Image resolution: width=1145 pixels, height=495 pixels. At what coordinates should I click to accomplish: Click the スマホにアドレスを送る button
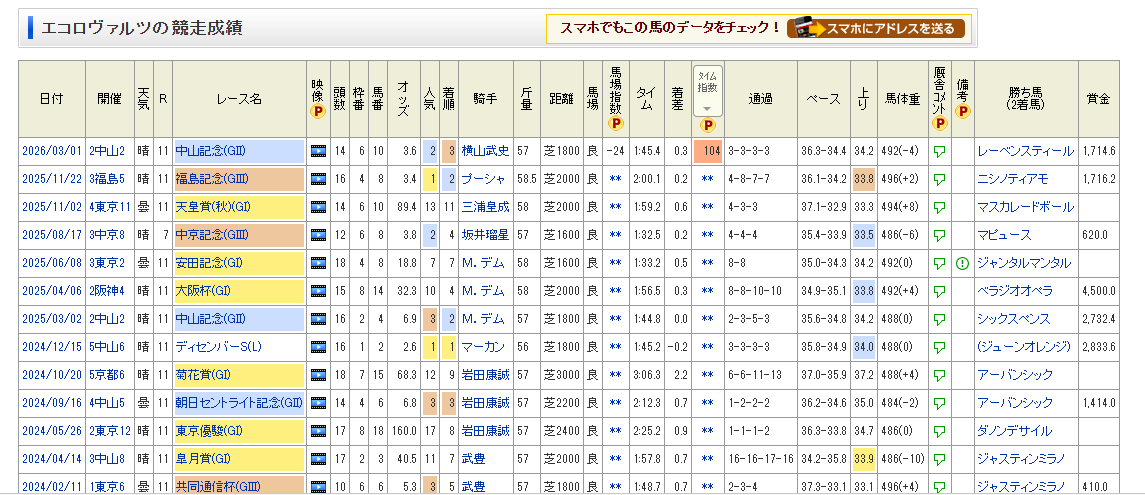[876, 28]
